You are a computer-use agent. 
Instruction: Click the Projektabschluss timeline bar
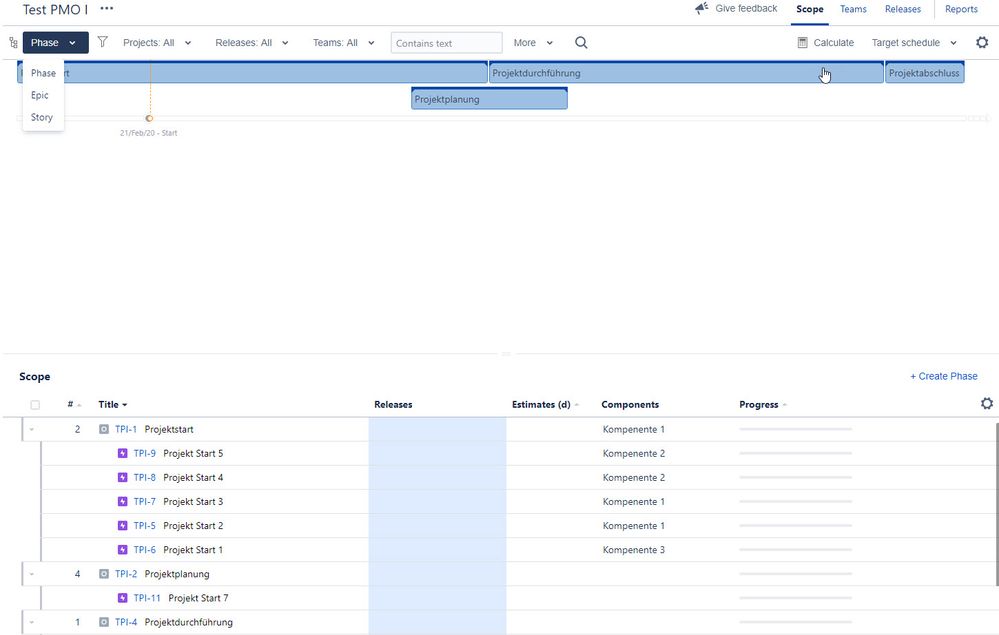(924, 73)
